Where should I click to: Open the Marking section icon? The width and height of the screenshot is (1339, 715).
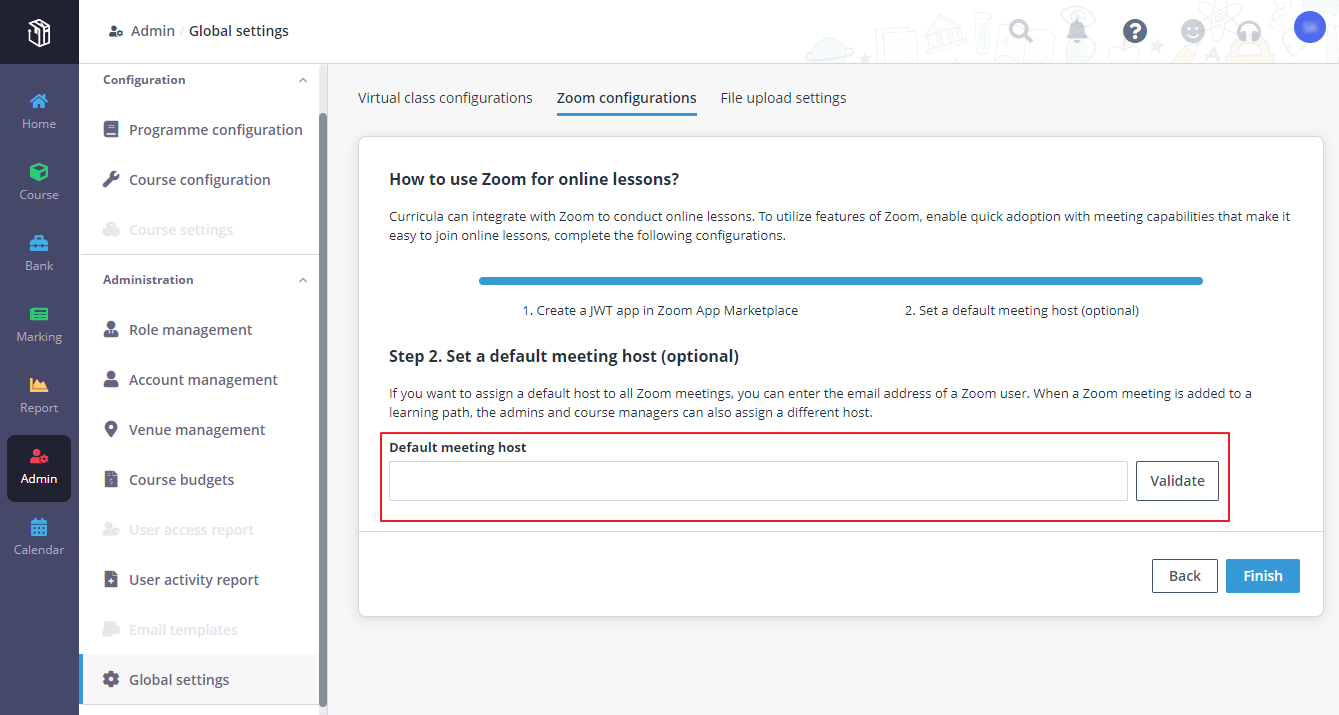(39, 313)
